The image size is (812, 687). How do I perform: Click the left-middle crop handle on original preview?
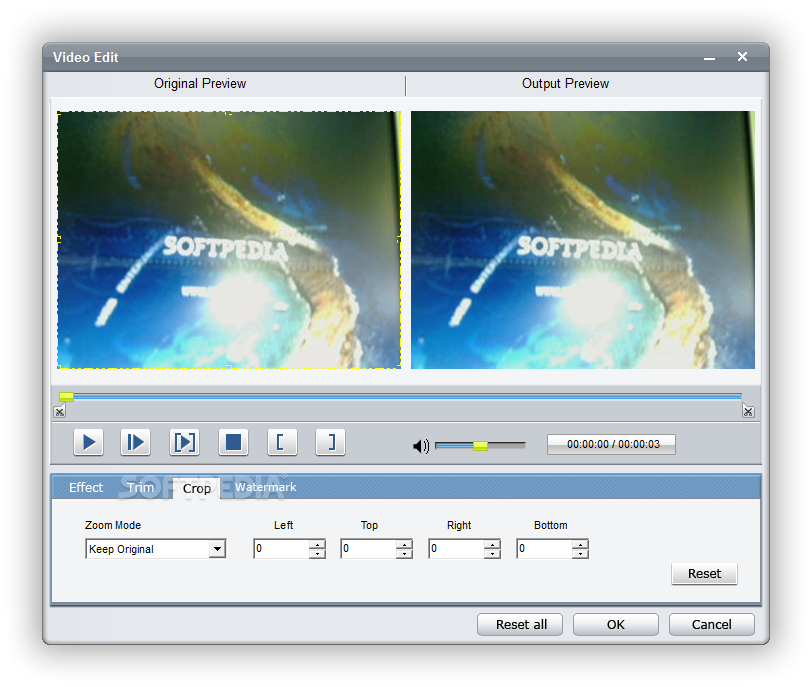tap(59, 239)
